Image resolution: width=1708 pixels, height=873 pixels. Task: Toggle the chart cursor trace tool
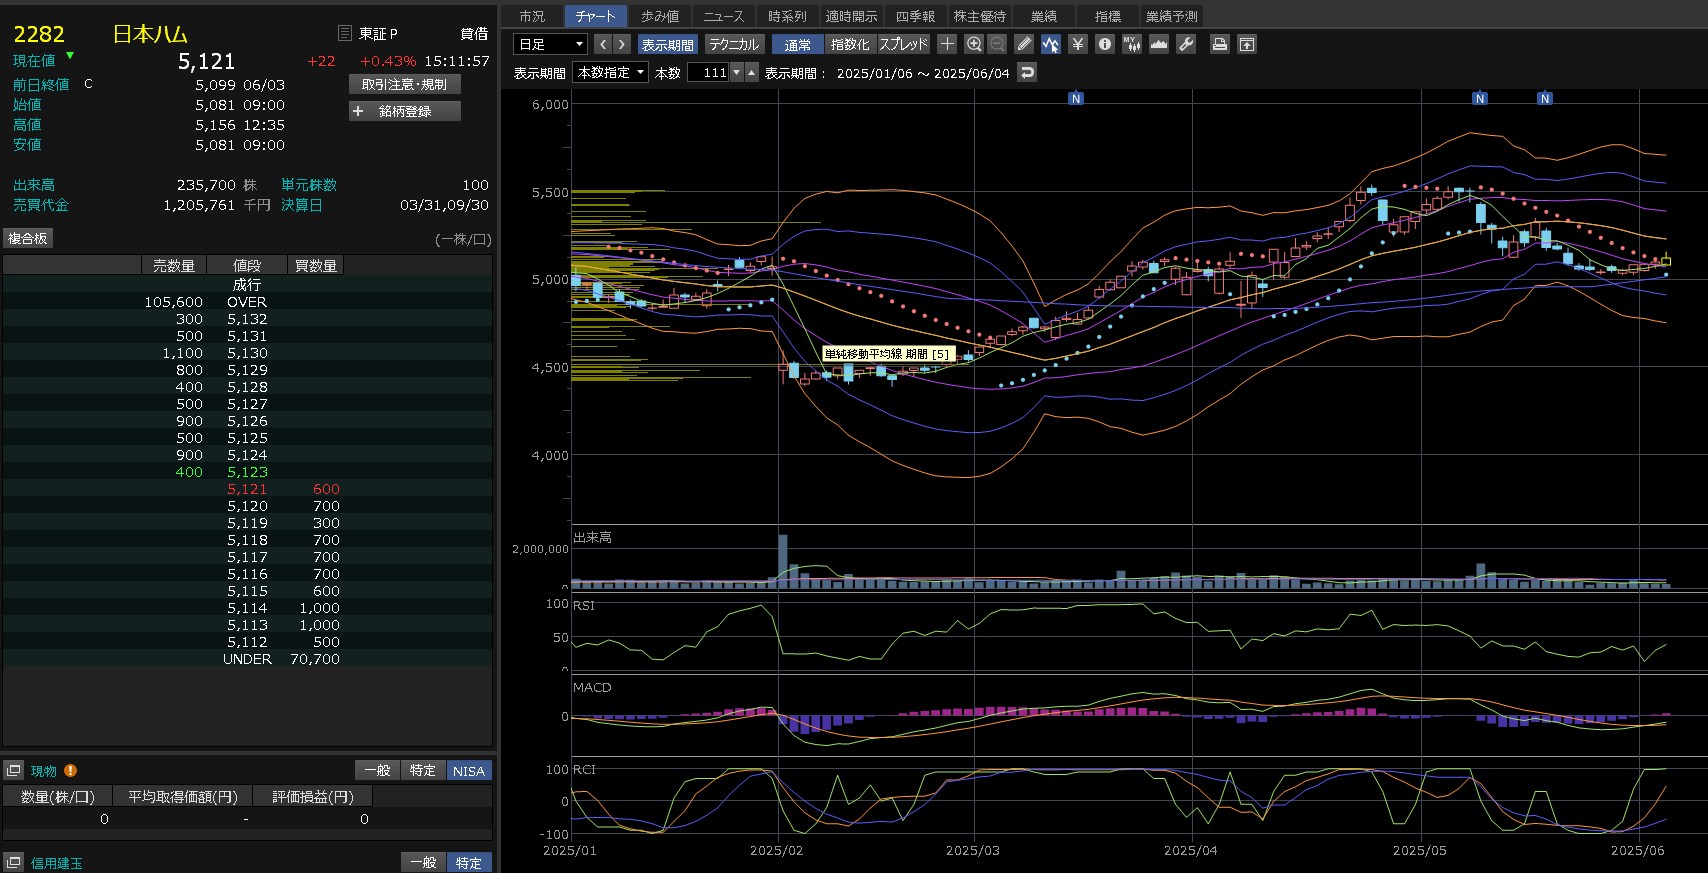pyautogui.click(x=1050, y=44)
